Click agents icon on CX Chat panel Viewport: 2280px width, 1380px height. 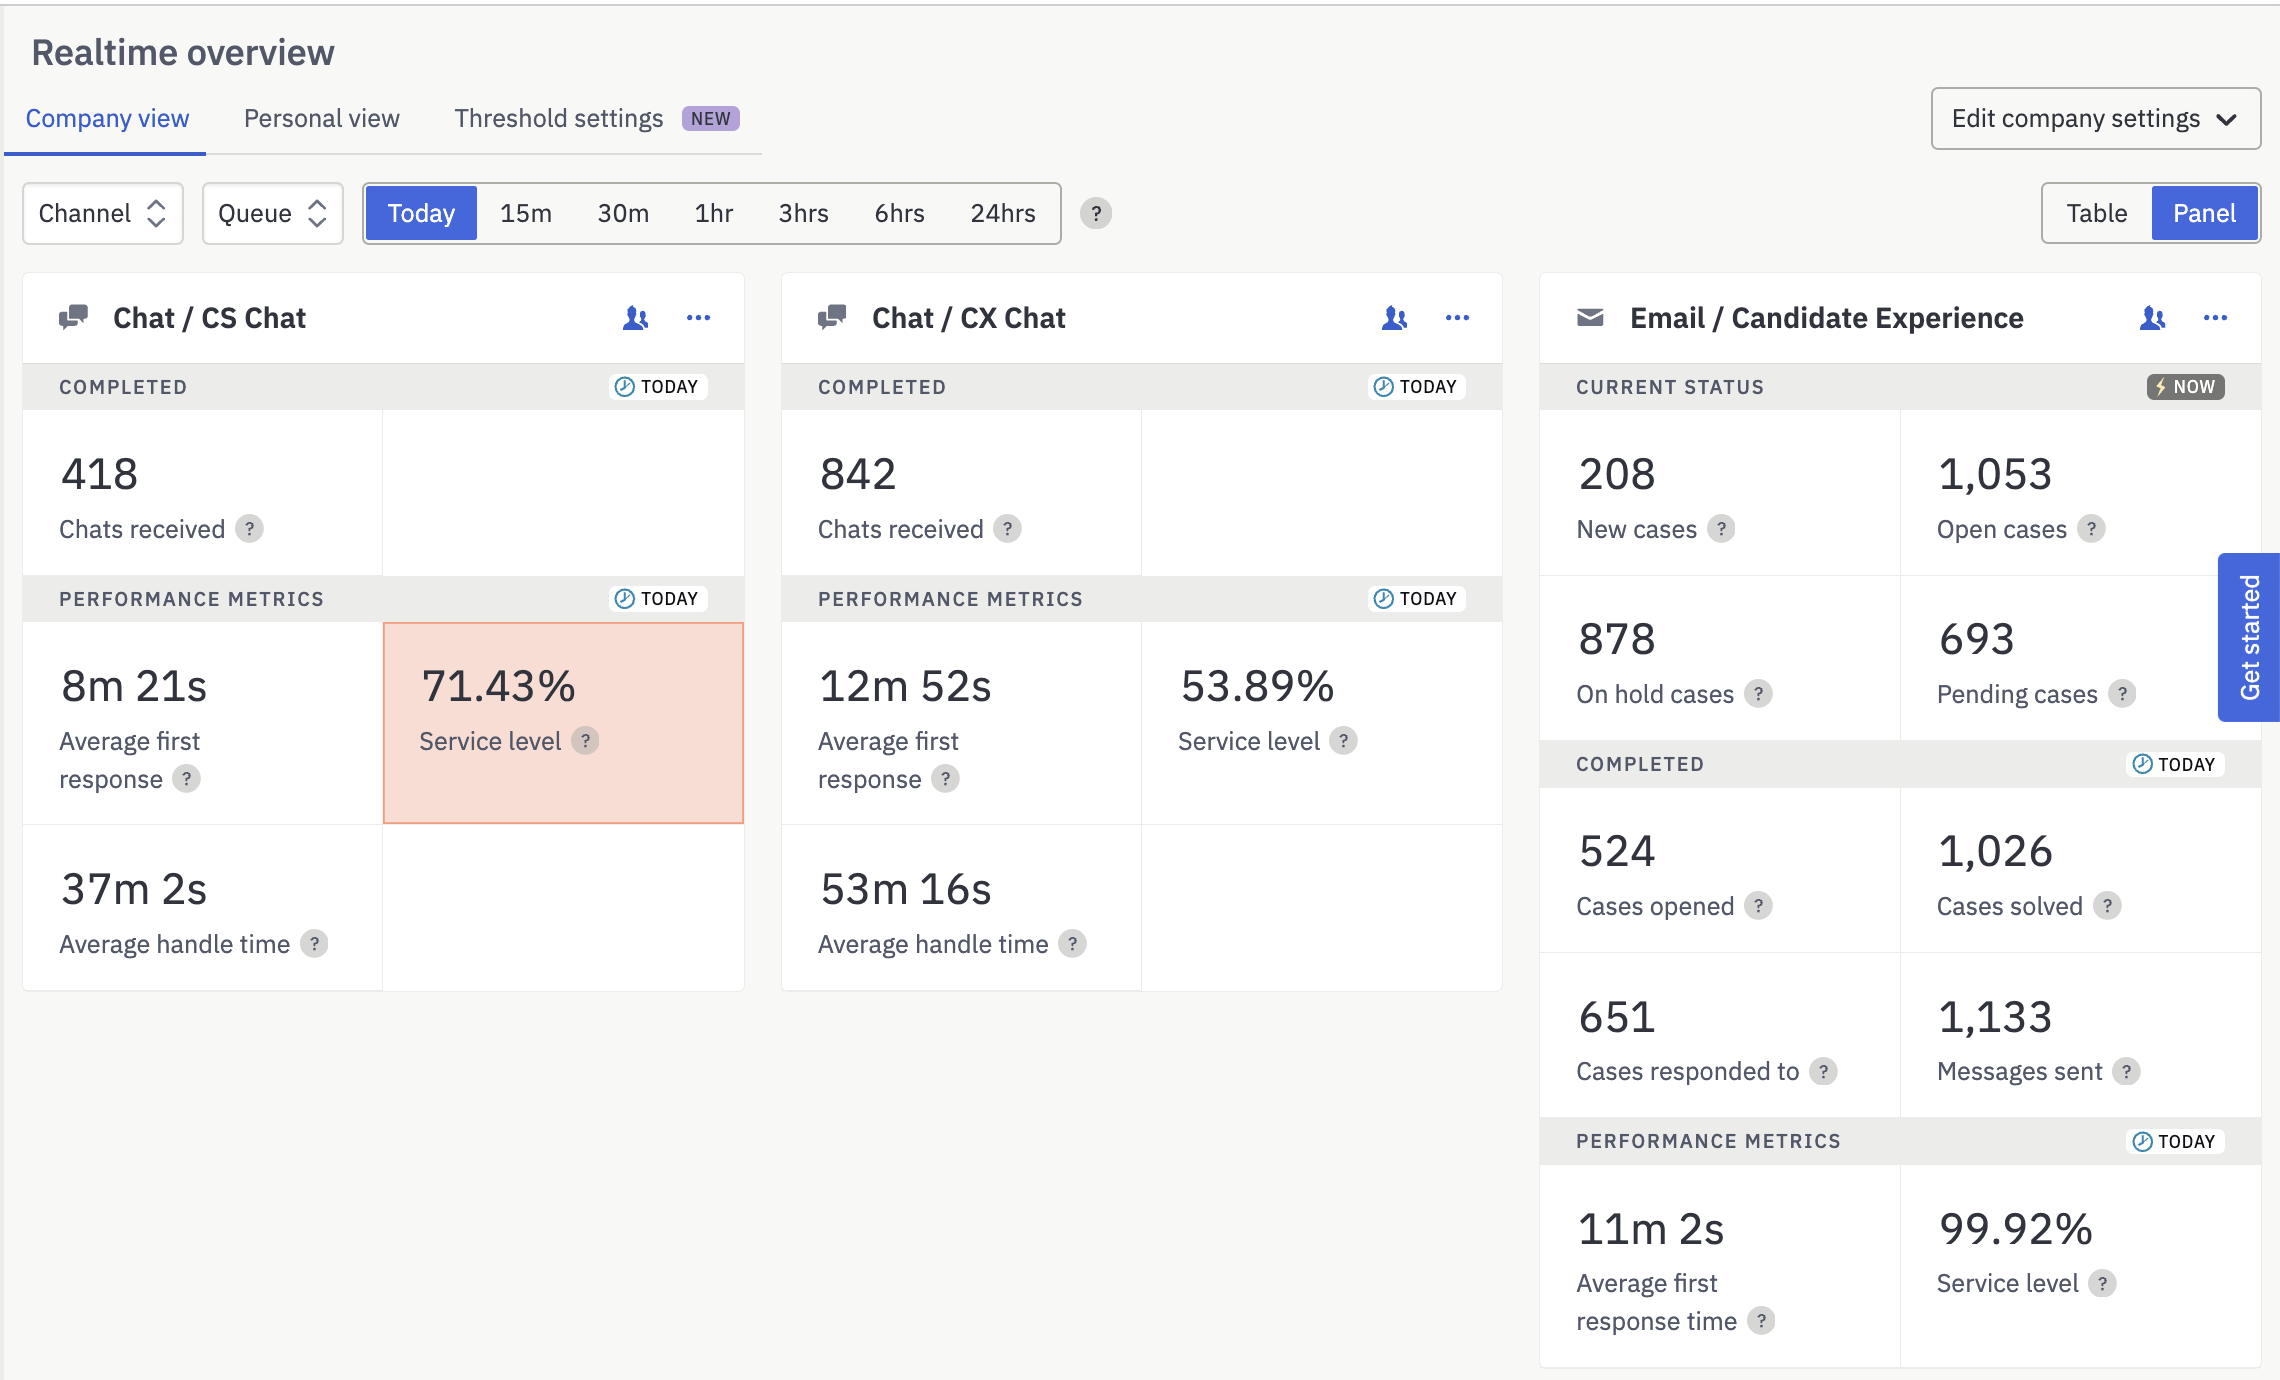click(1394, 318)
